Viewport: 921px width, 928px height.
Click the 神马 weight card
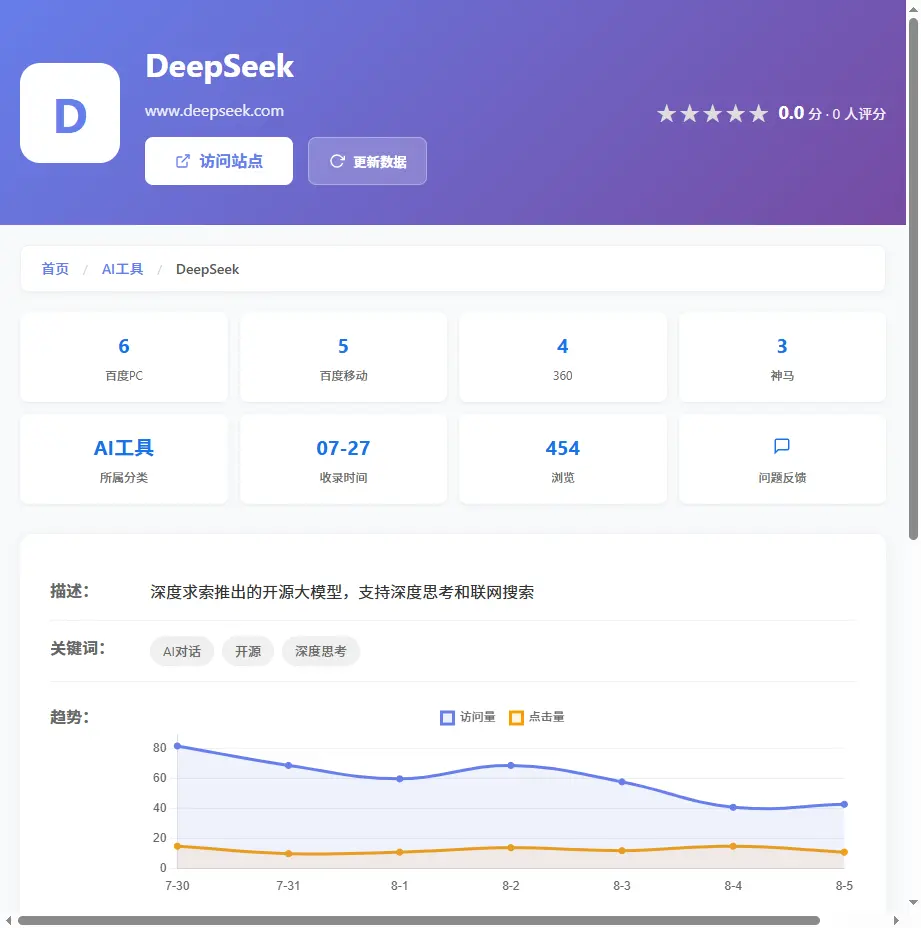tap(782, 357)
